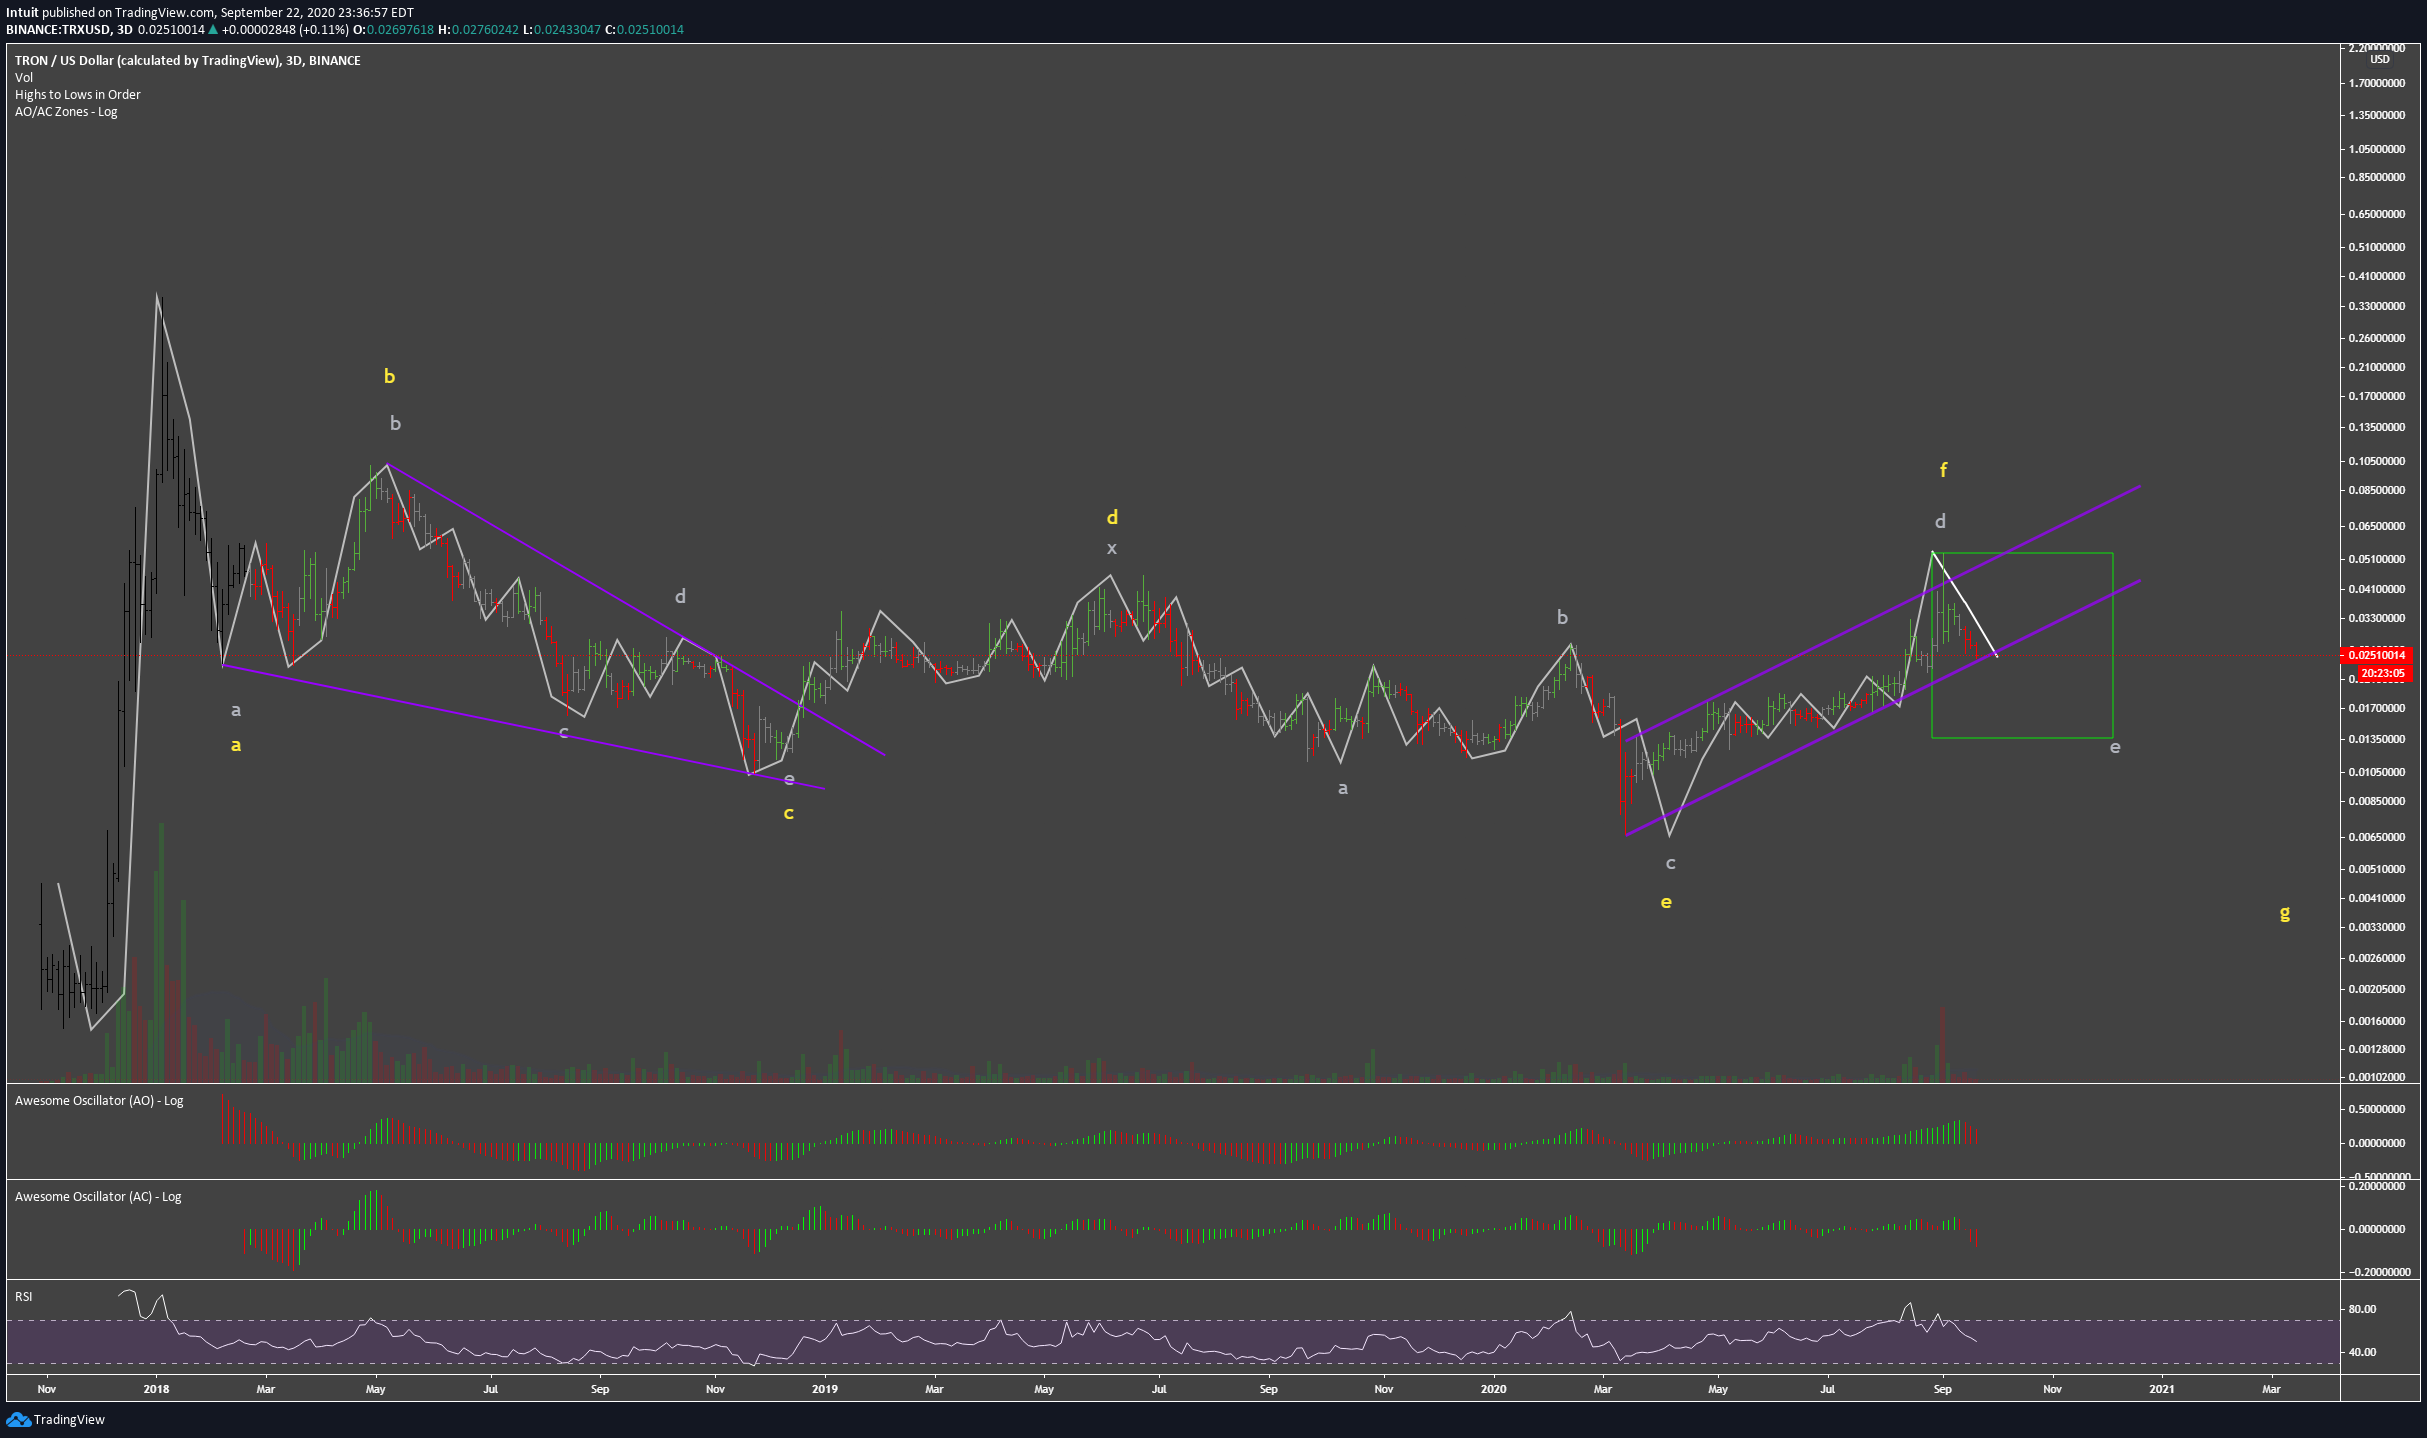The image size is (2427, 1438).
Task: Click RSI axis label 80.00
Action: 2362,1309
